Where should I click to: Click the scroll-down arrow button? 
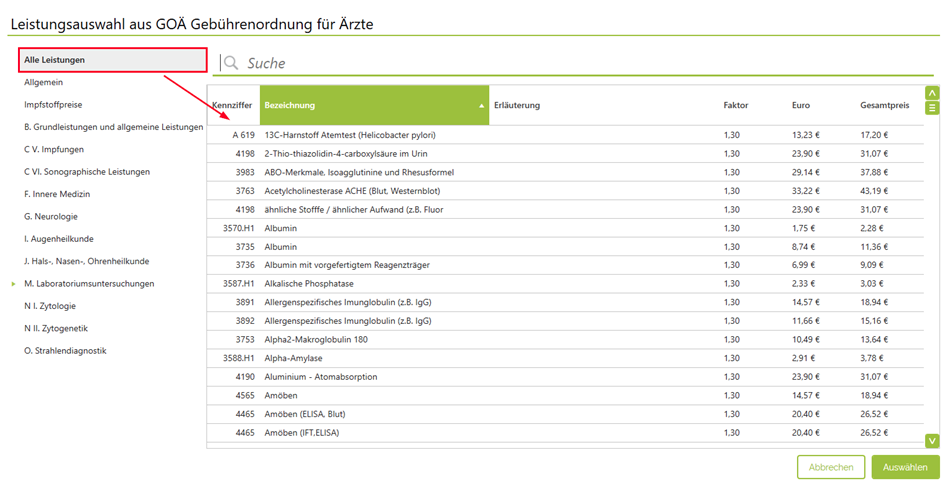[932, 441]
